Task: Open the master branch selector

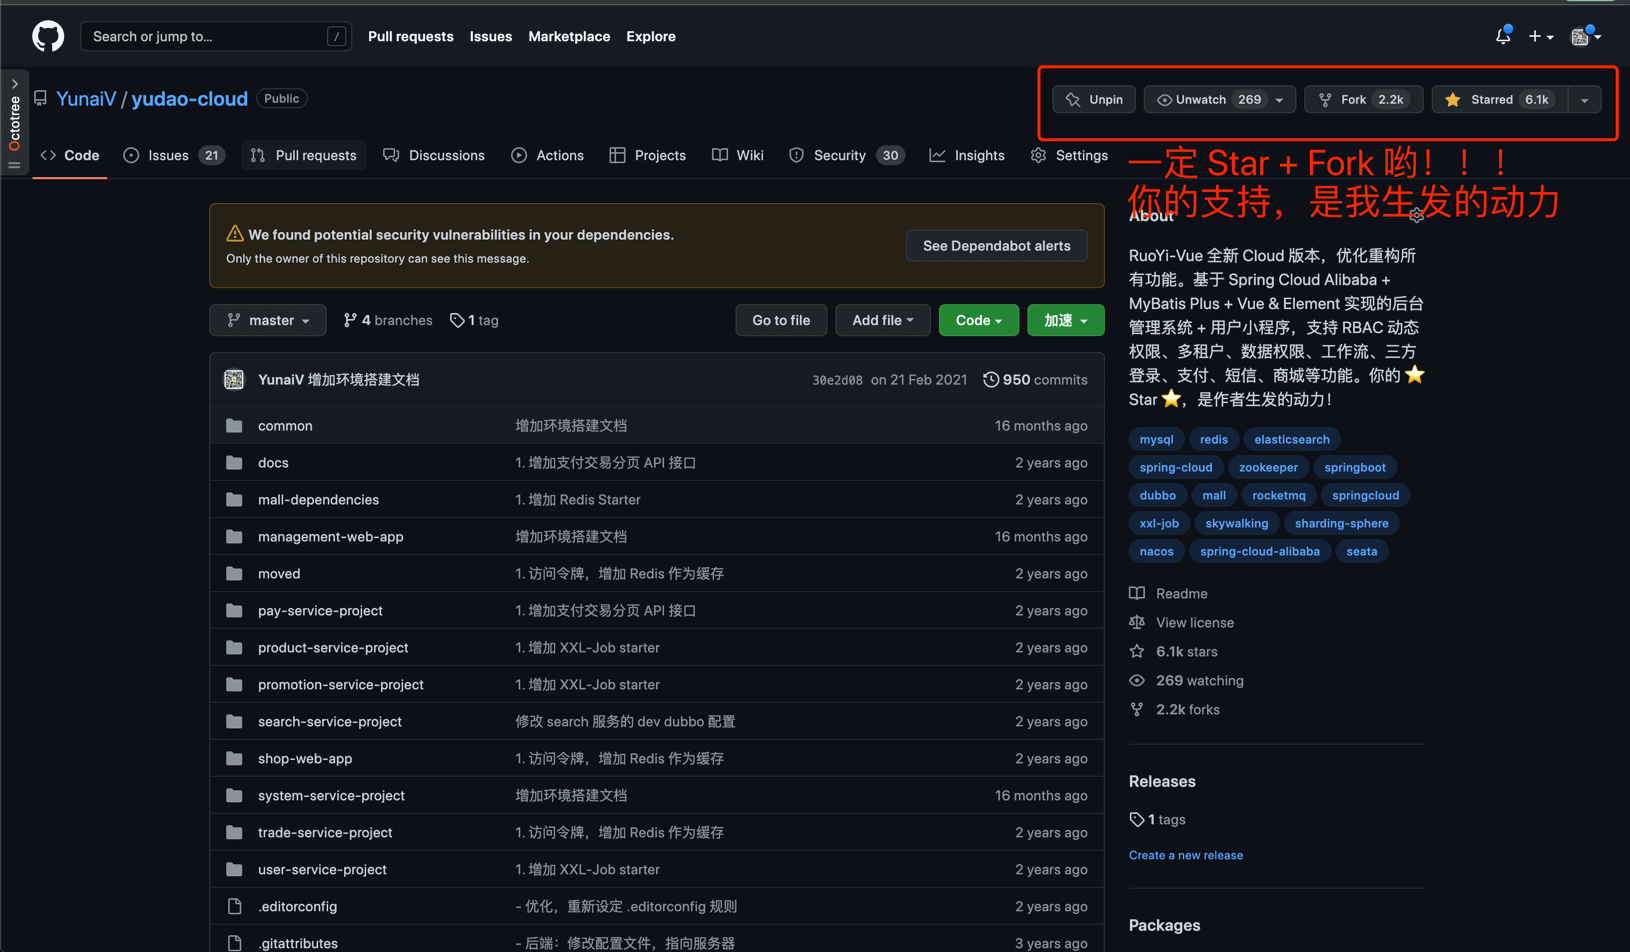Action: (x=267, y=320)
